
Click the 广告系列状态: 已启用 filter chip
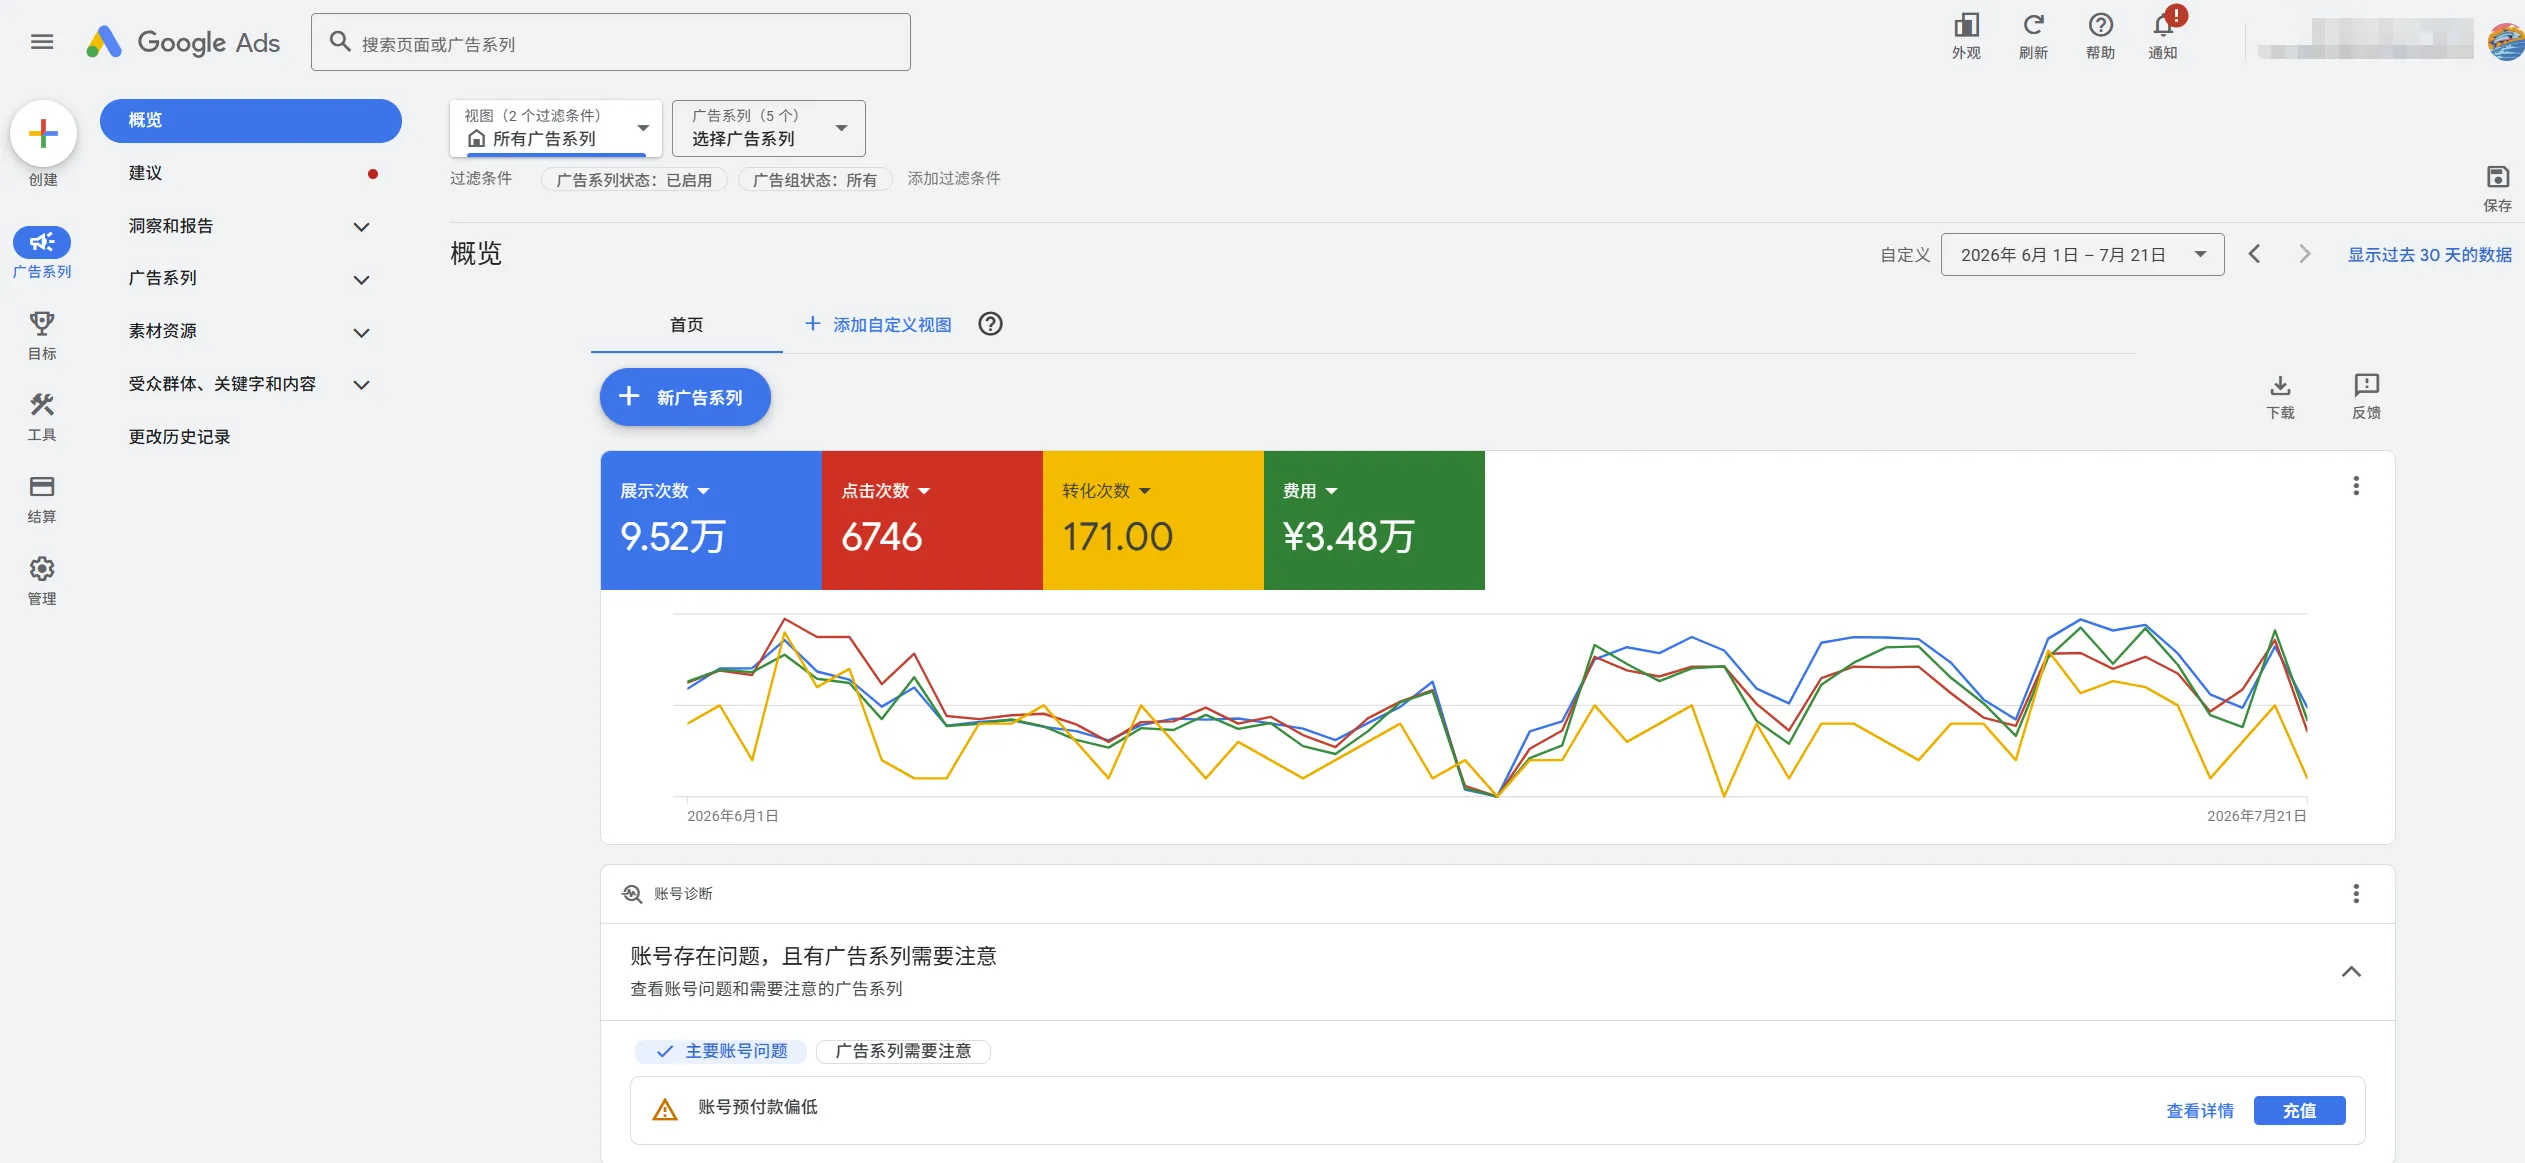pos(634,180)
